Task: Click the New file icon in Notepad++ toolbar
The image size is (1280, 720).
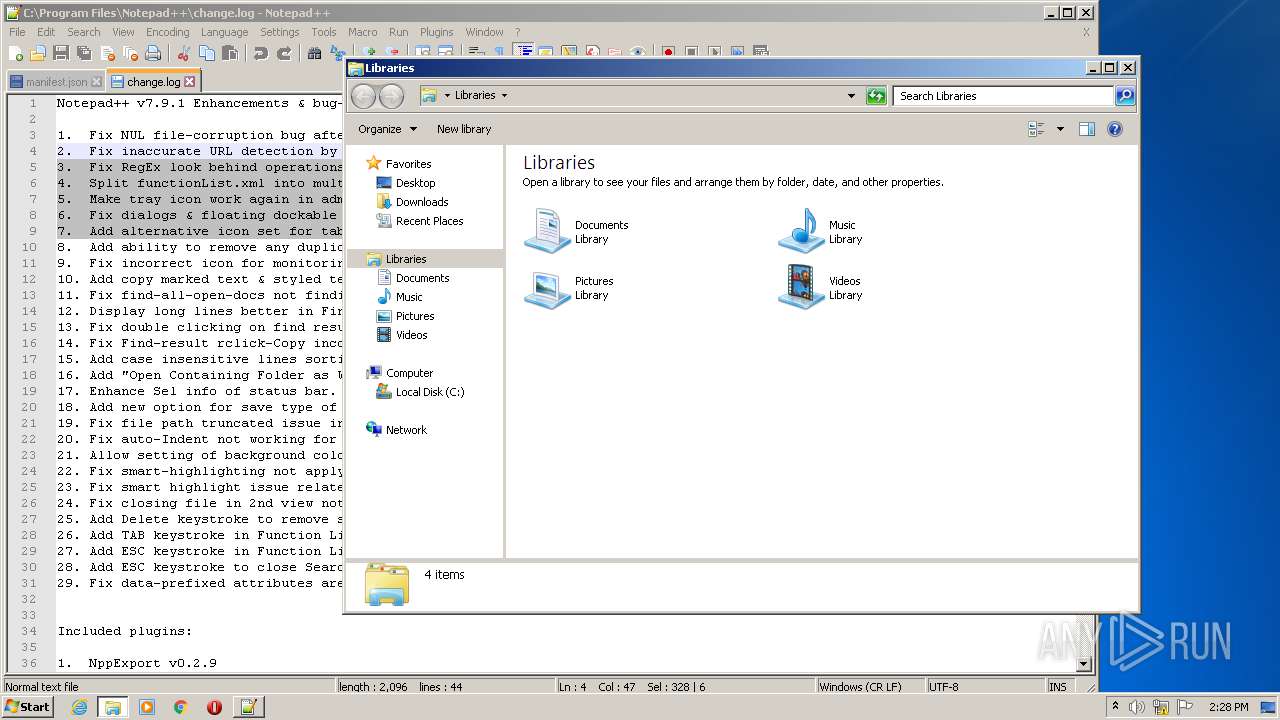Action: 16,53
